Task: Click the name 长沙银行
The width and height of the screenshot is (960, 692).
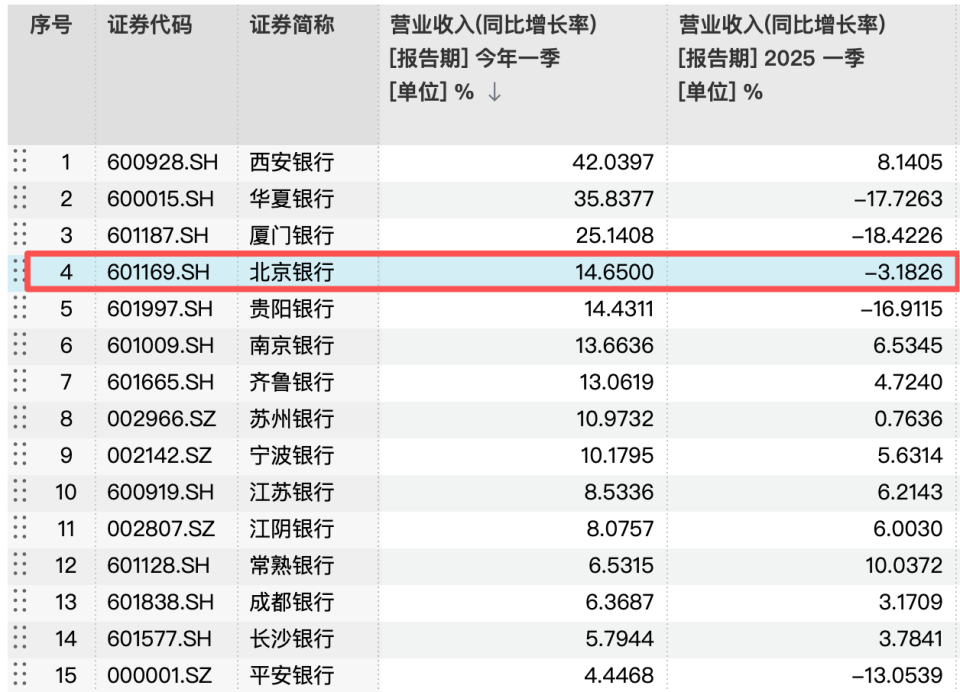Action: pyautogui.click(x=292, y=639)
